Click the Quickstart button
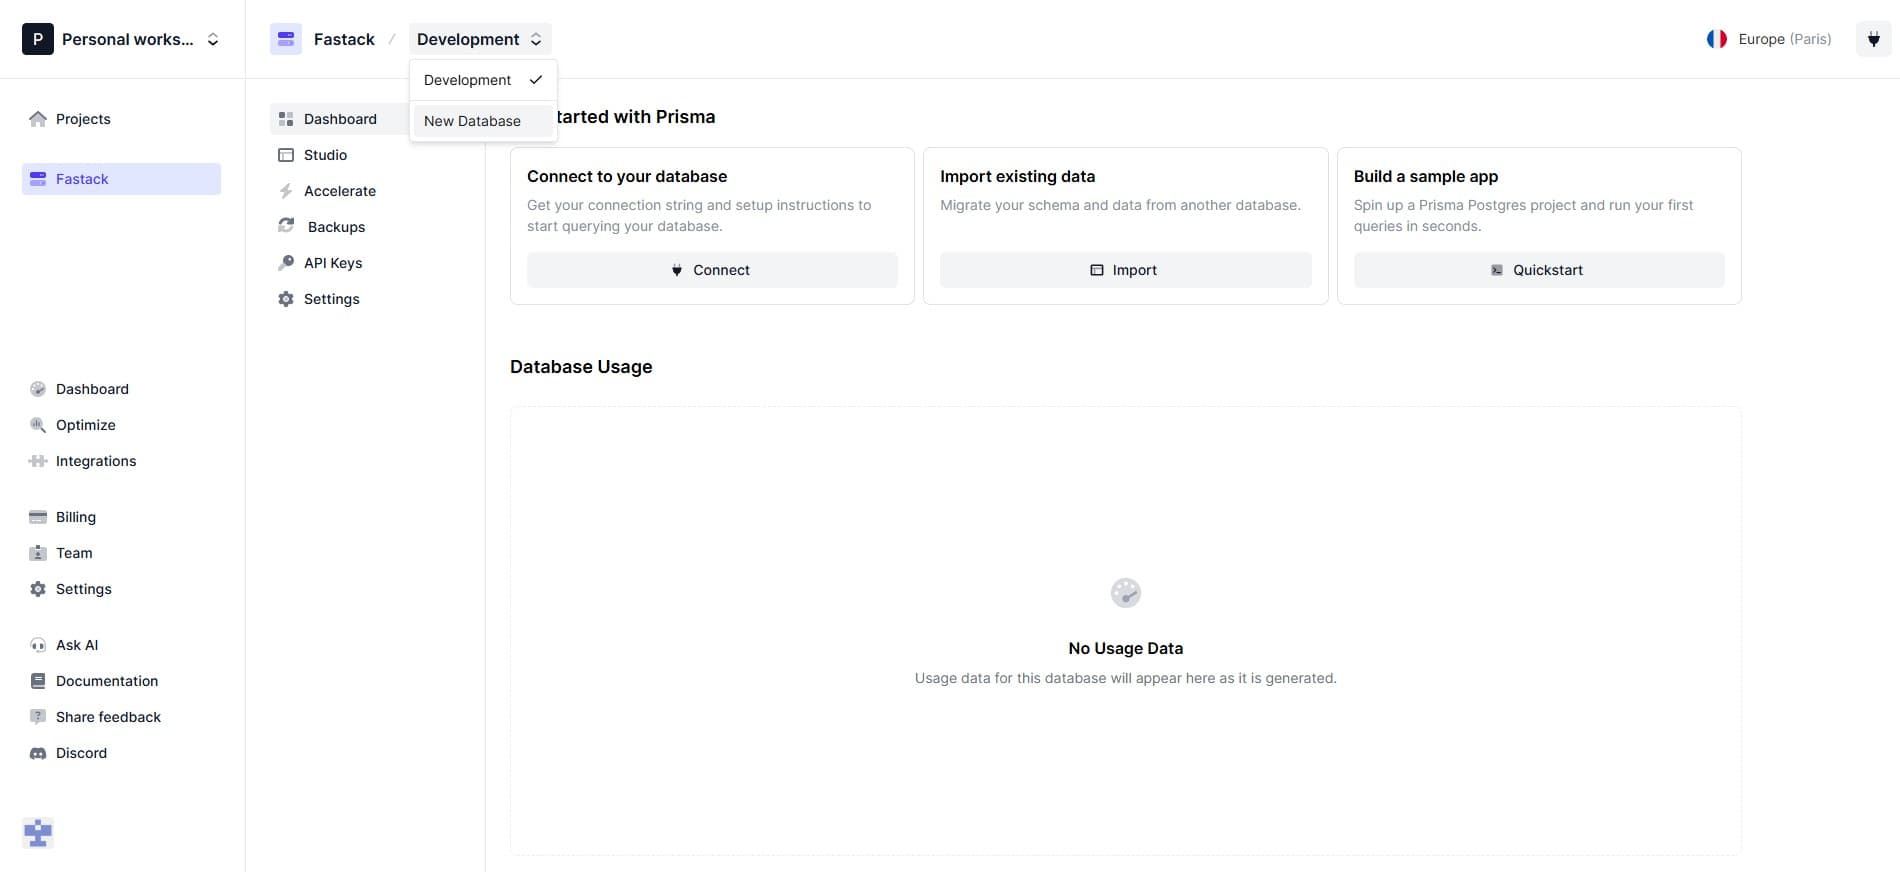The height and width of the screenshot is (872, 1900). click(1539, 270)
